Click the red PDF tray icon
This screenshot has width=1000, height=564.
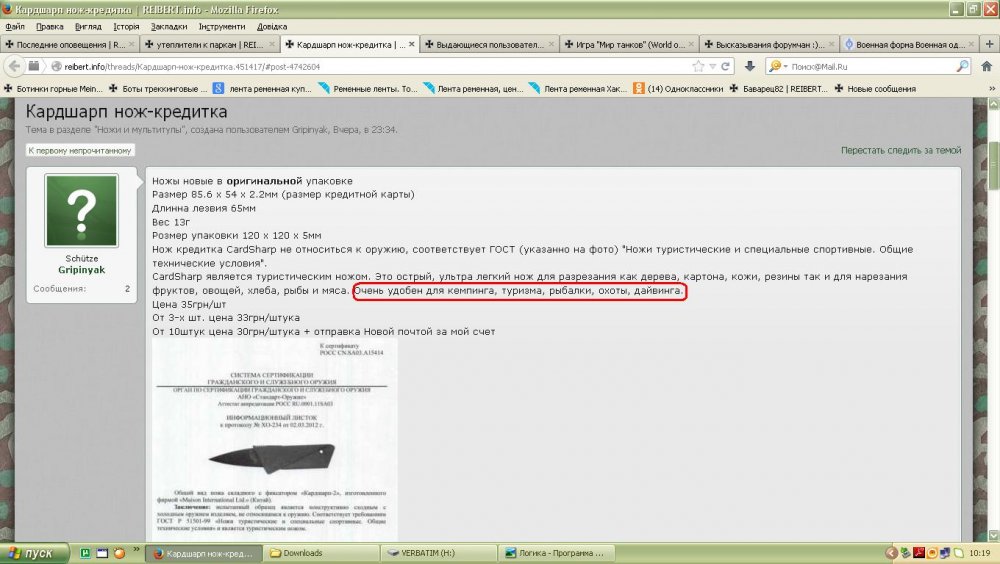pyautogui.click(x=918, y=553)
